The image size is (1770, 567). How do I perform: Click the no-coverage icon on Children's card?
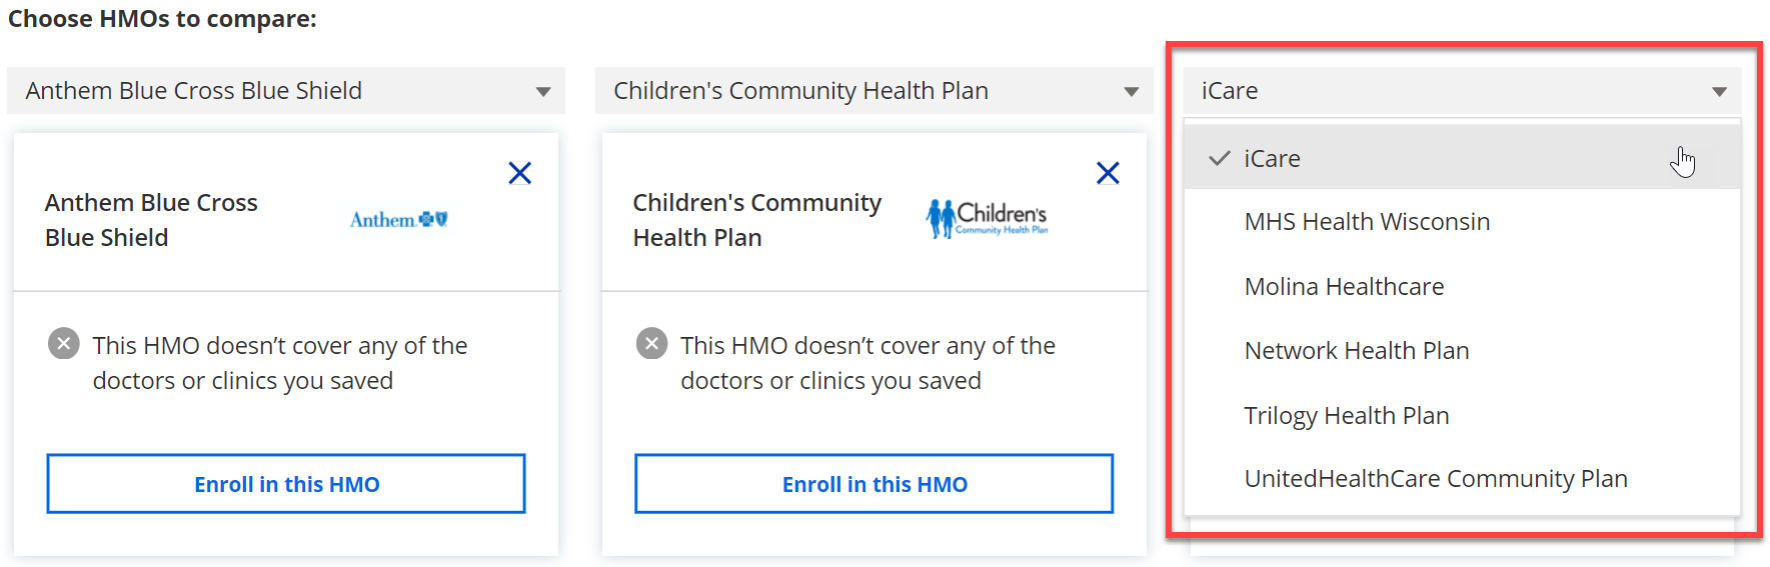pyautogui.click(x=652, y=345)
